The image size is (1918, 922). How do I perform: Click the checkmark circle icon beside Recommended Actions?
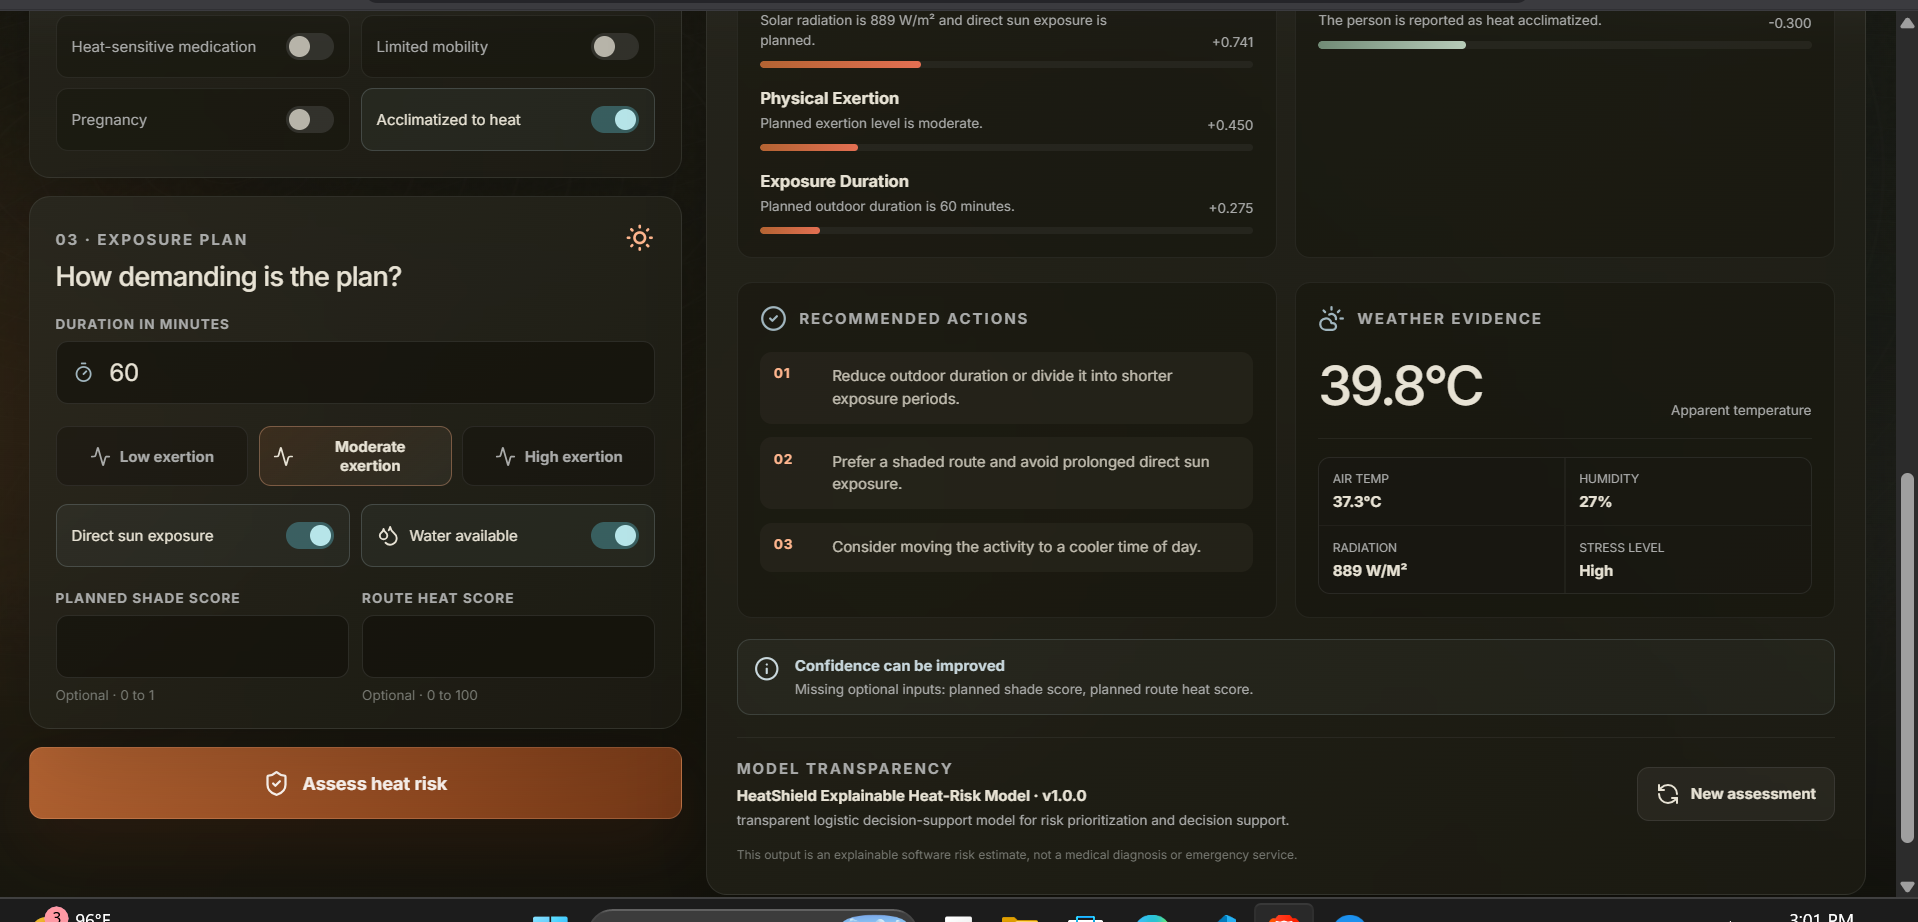pyautogui.click(x=773, y=318)
